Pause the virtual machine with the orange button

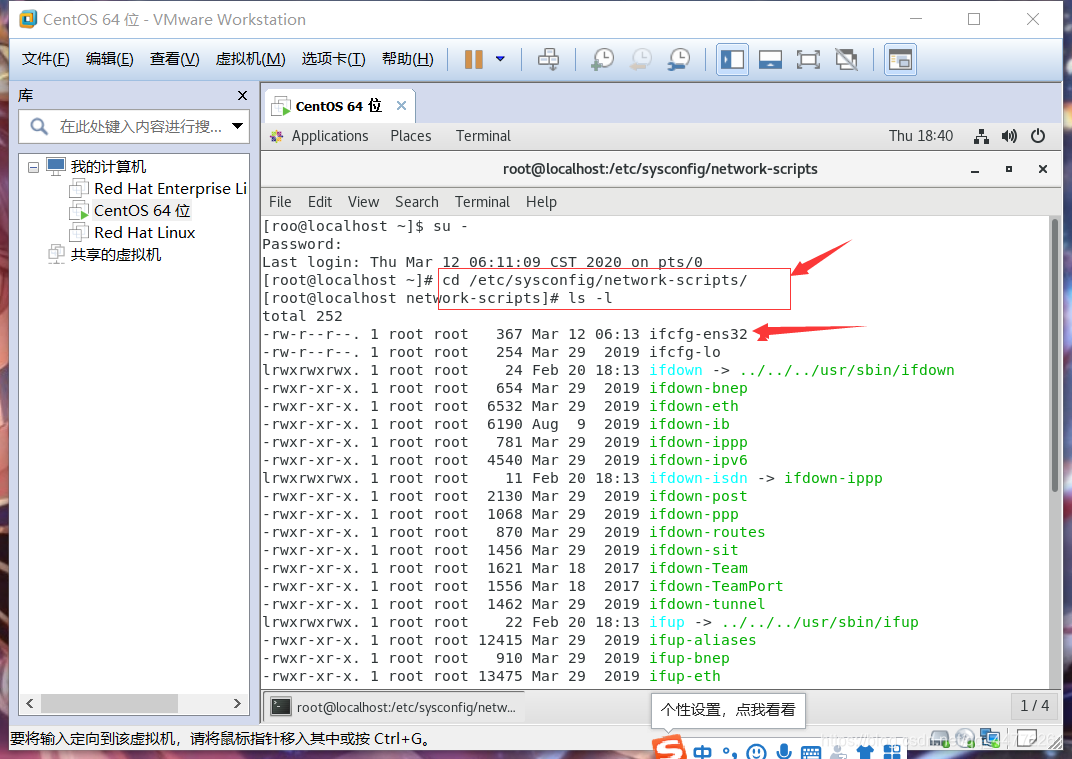pyautogui.click(x=474, y=59)
